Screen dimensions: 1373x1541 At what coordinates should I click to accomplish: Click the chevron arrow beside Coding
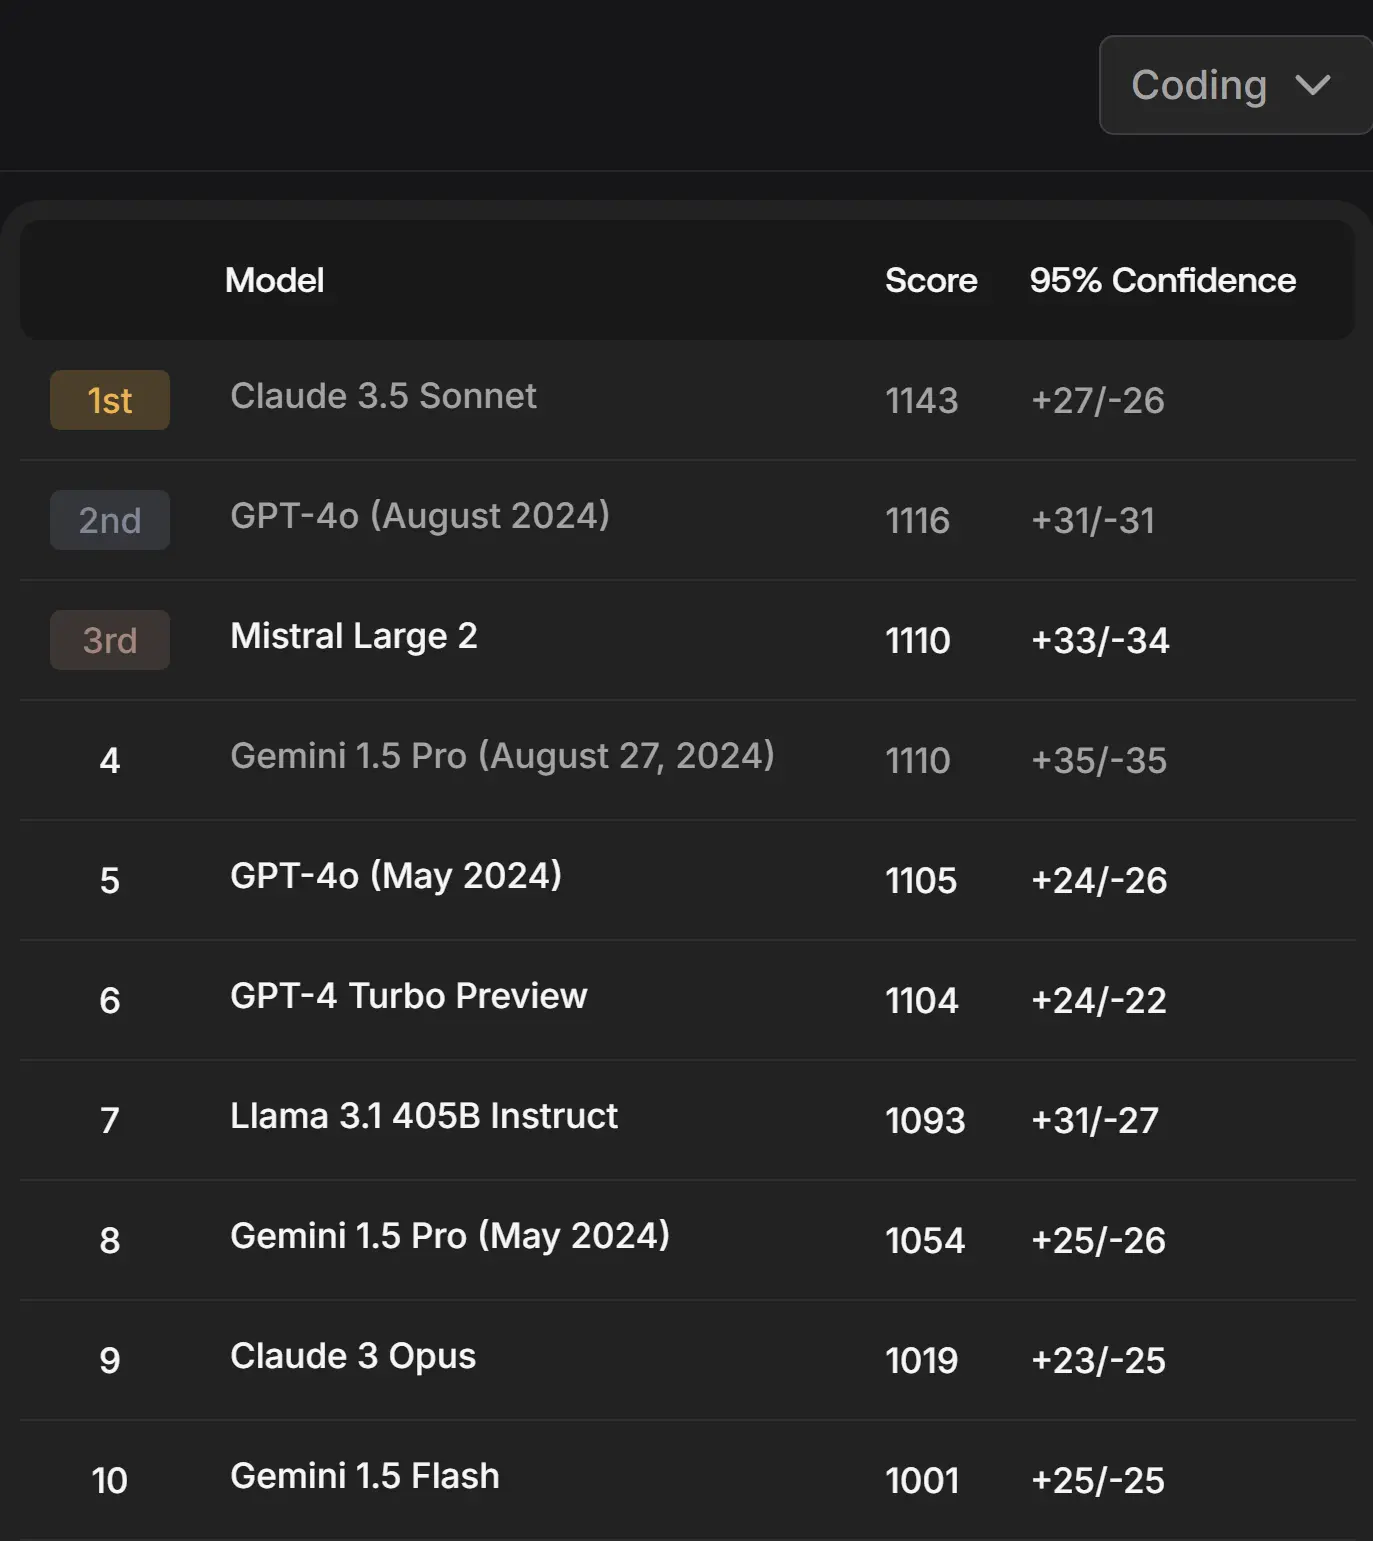1312,85
